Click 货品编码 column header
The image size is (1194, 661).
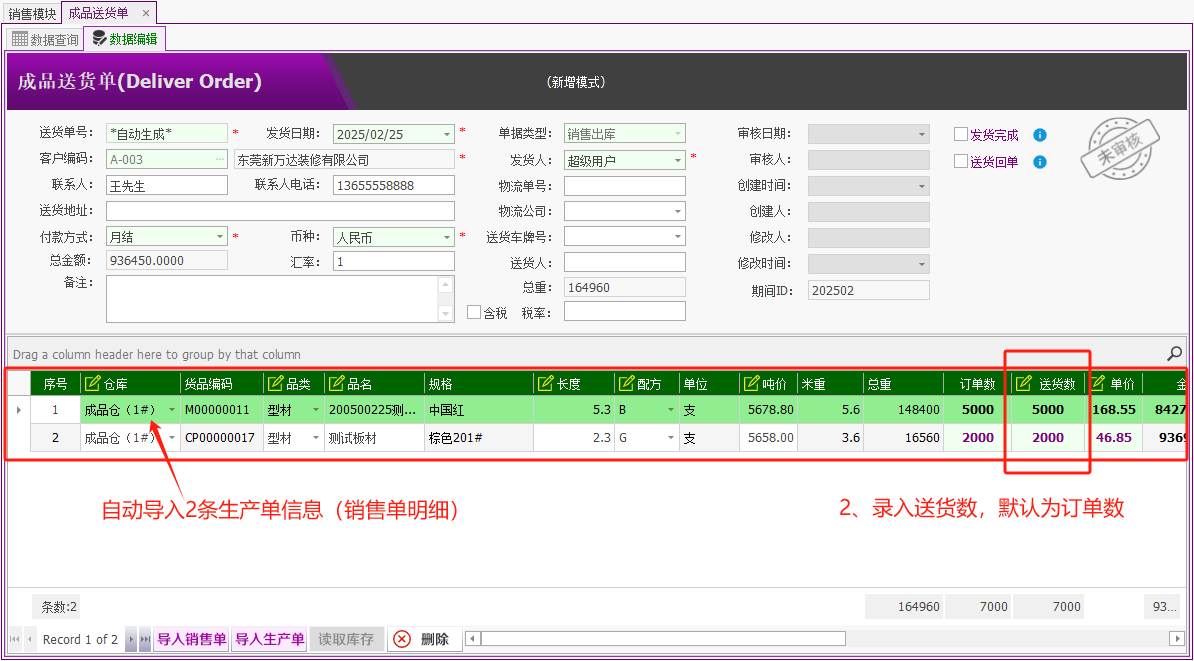coord(222,383)
